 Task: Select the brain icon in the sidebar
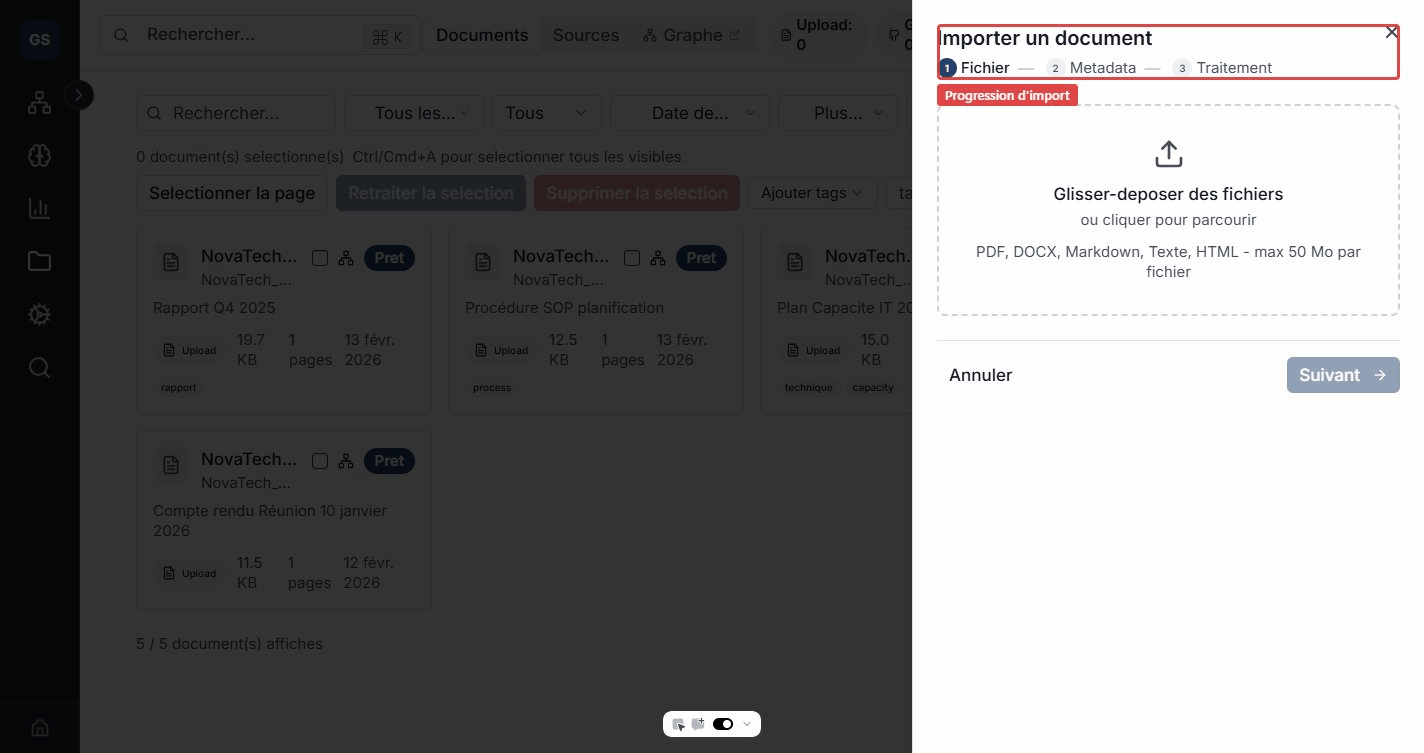40,155
